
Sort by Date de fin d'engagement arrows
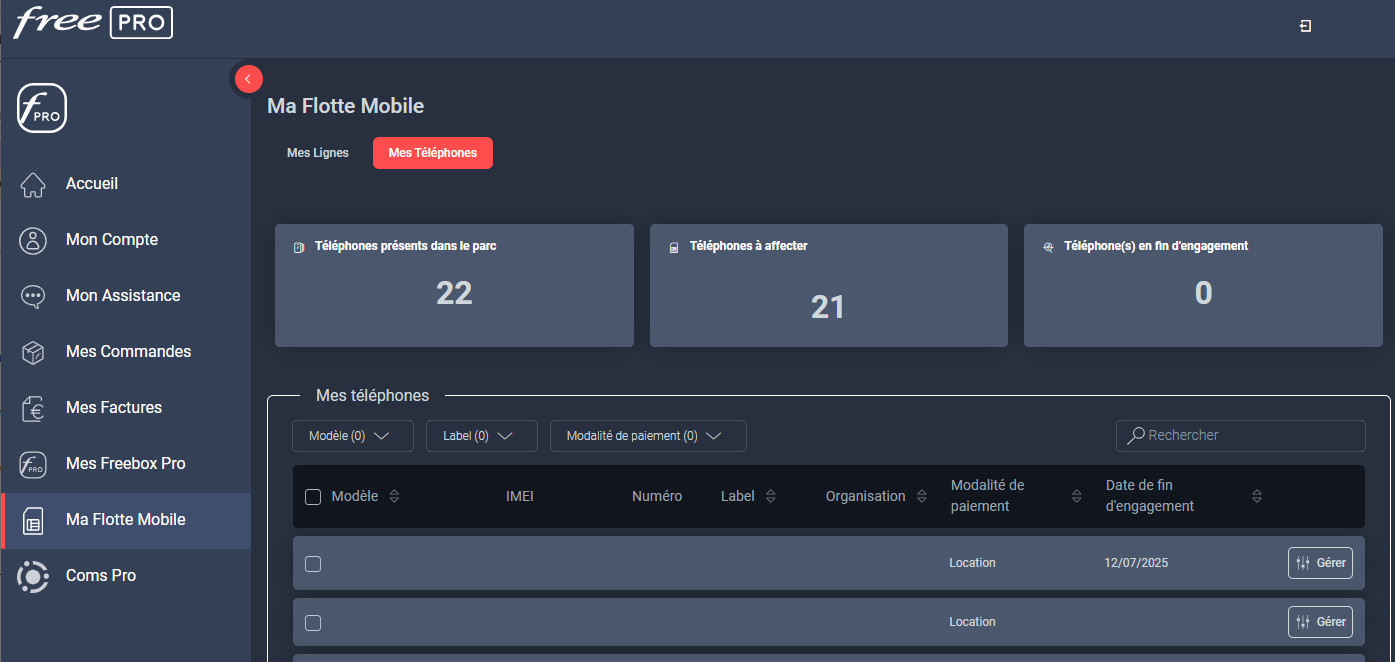1256,496
